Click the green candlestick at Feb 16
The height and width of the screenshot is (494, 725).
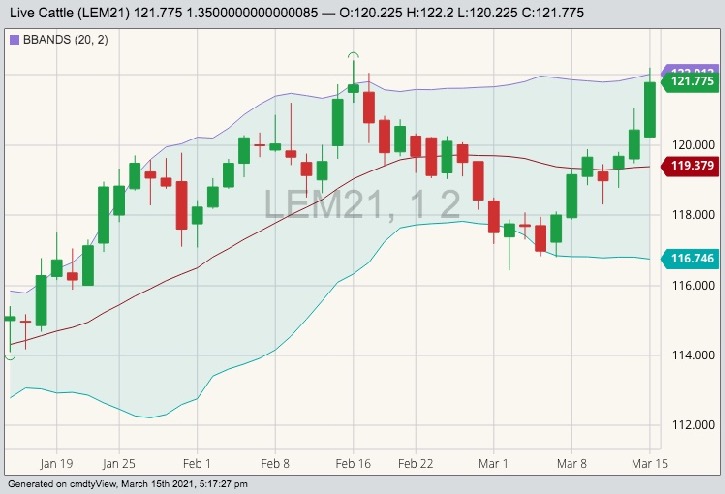353,88
